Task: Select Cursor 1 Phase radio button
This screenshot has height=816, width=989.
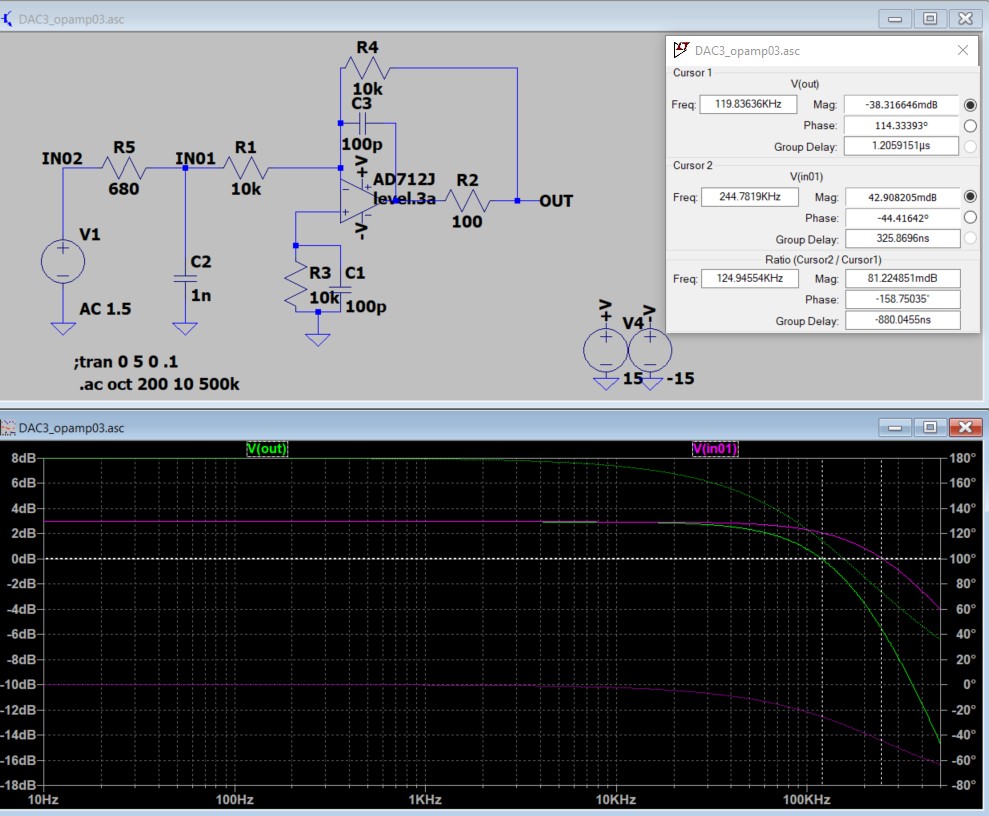Action: [970, 125]
